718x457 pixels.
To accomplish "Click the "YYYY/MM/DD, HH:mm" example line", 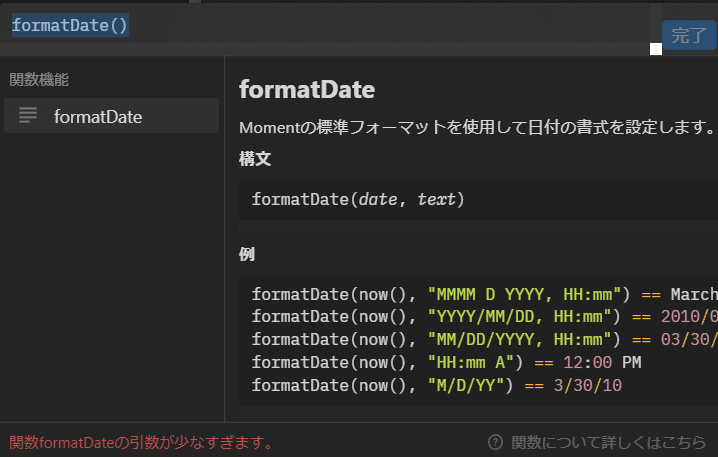I will click(x=484, y=316).
